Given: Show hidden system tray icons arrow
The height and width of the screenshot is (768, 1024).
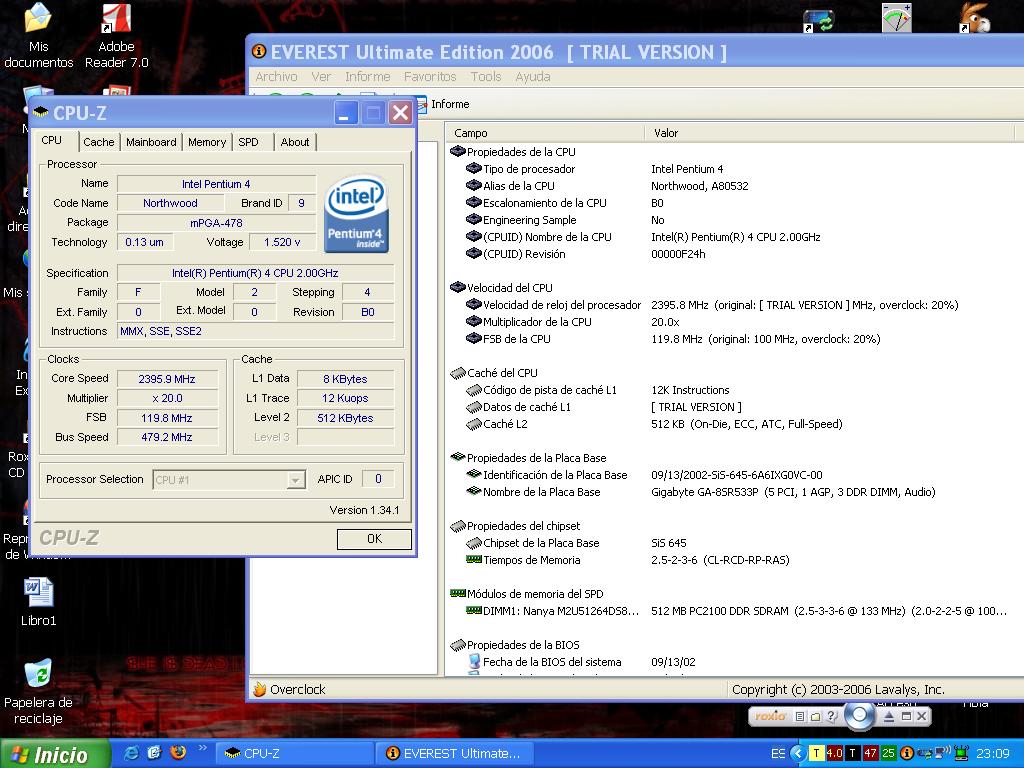Looking at the screenshot, I should (797, 753).
